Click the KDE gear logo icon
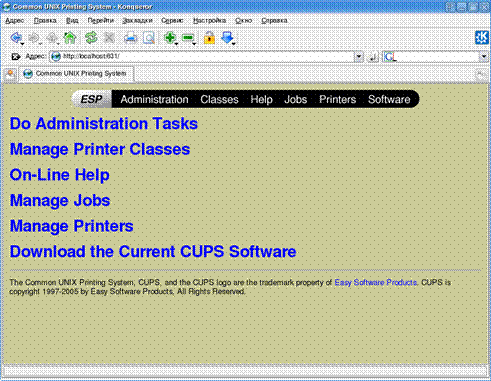Image resolution: width=491 pixels, height=381 pixels. click(482, 38)
